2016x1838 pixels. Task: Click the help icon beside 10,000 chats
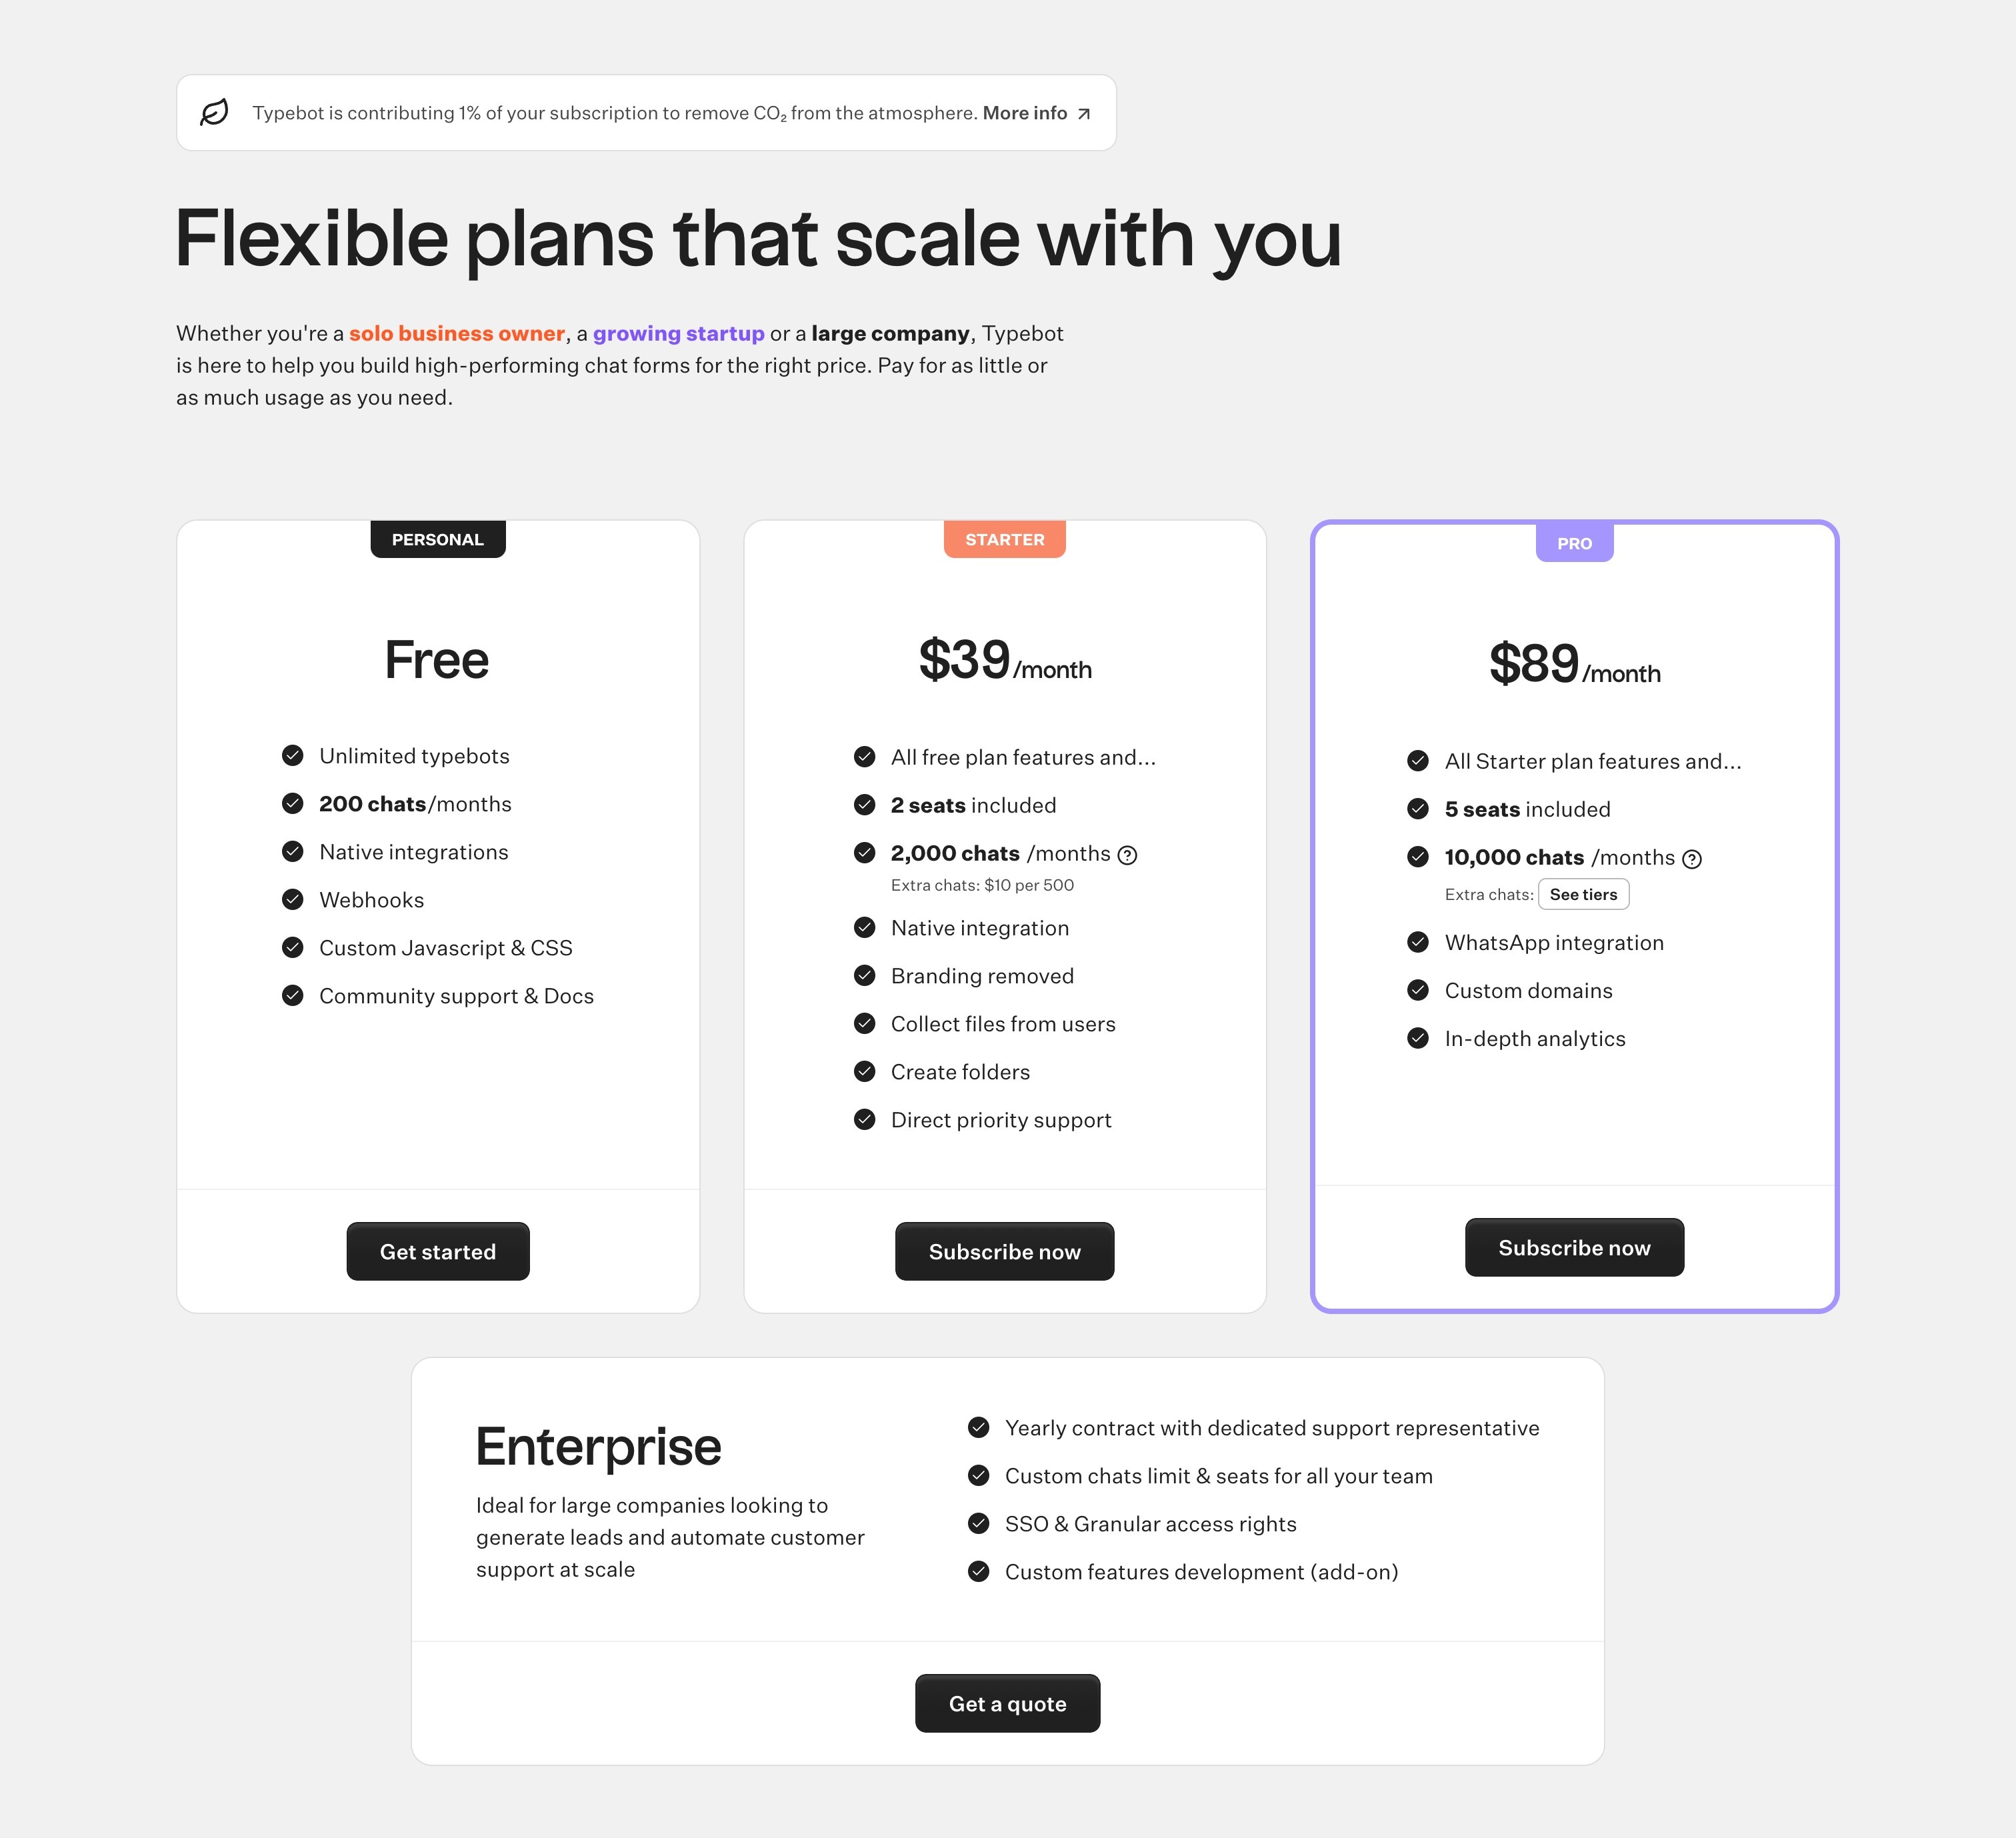(1692, 859)
